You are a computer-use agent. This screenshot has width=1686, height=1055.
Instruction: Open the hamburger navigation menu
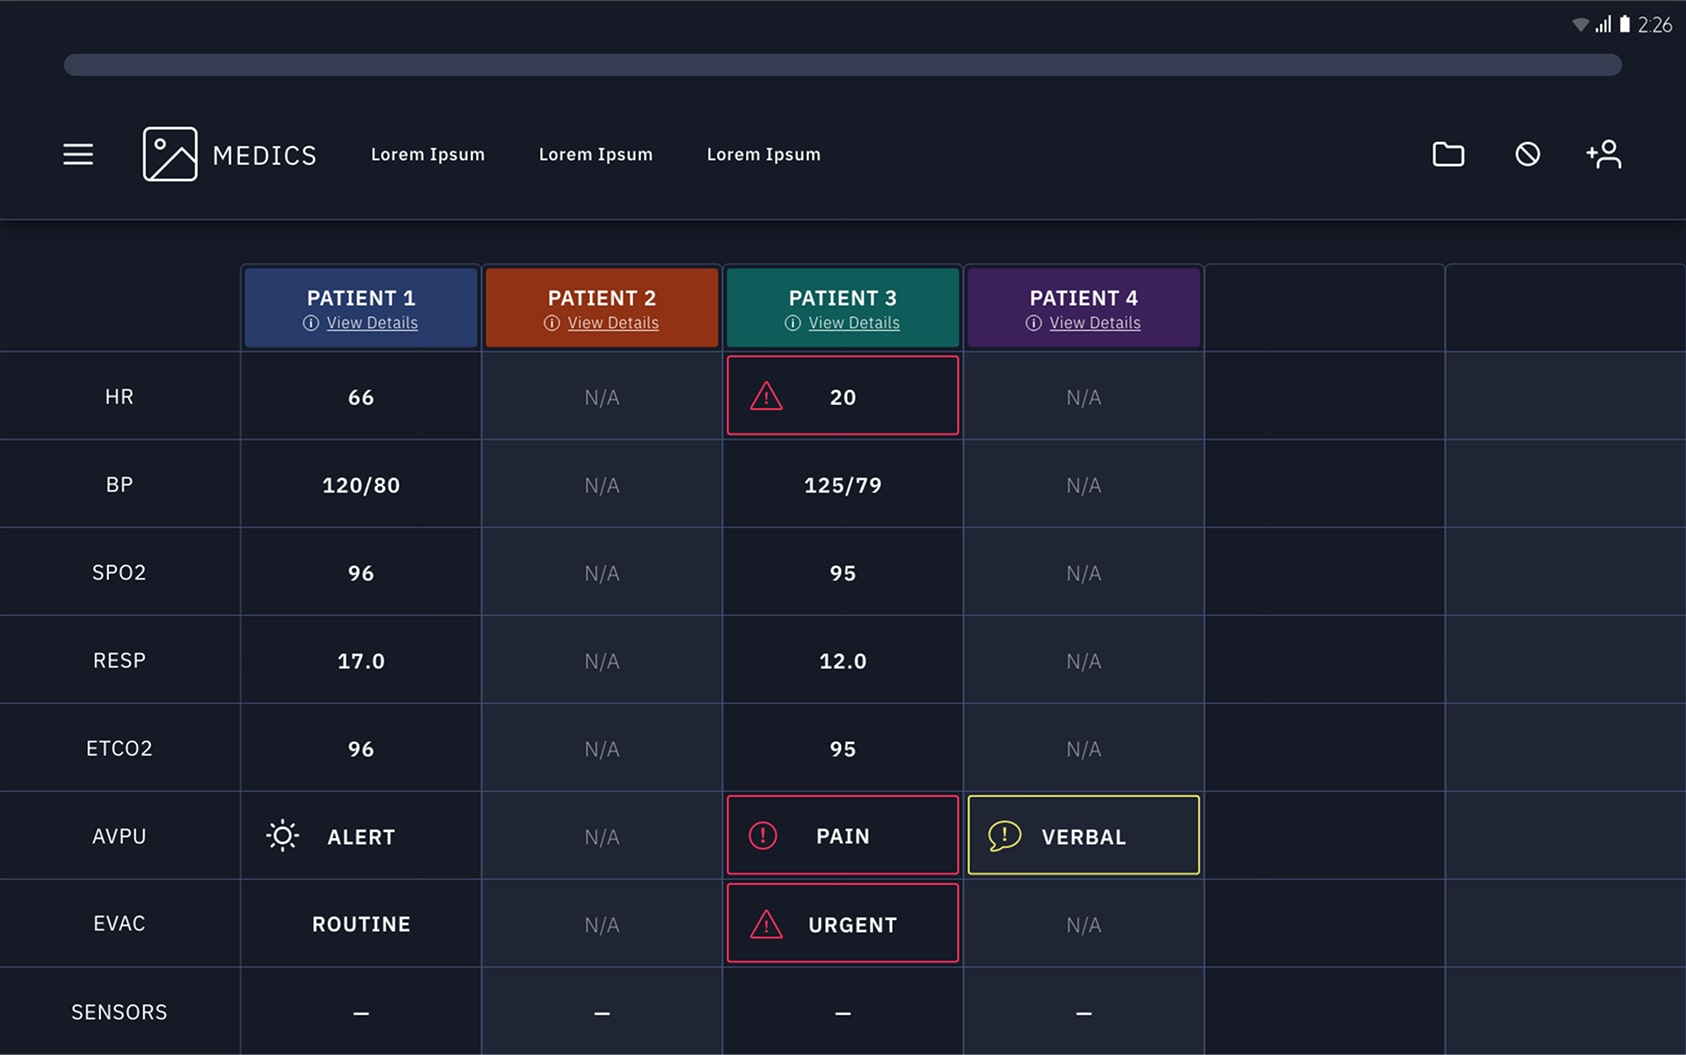pos(78,154)
